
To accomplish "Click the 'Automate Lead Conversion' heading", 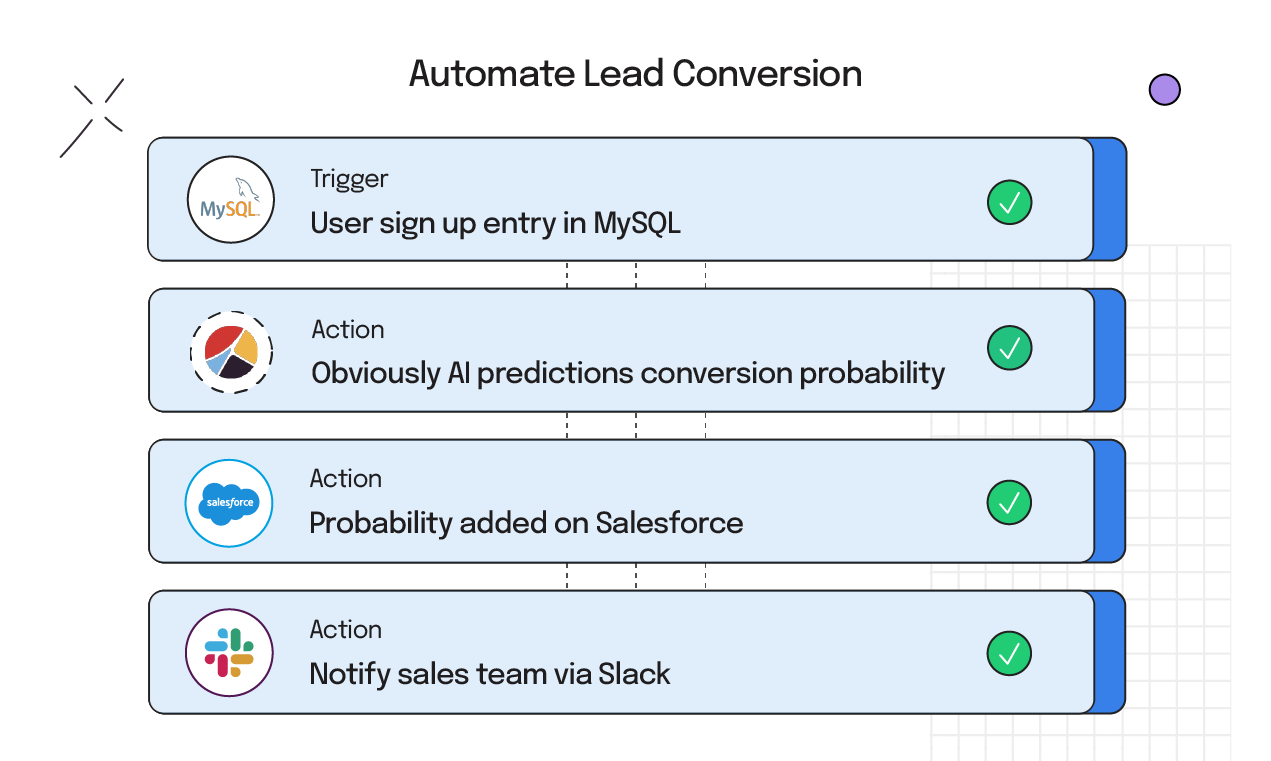I will 635,74.
